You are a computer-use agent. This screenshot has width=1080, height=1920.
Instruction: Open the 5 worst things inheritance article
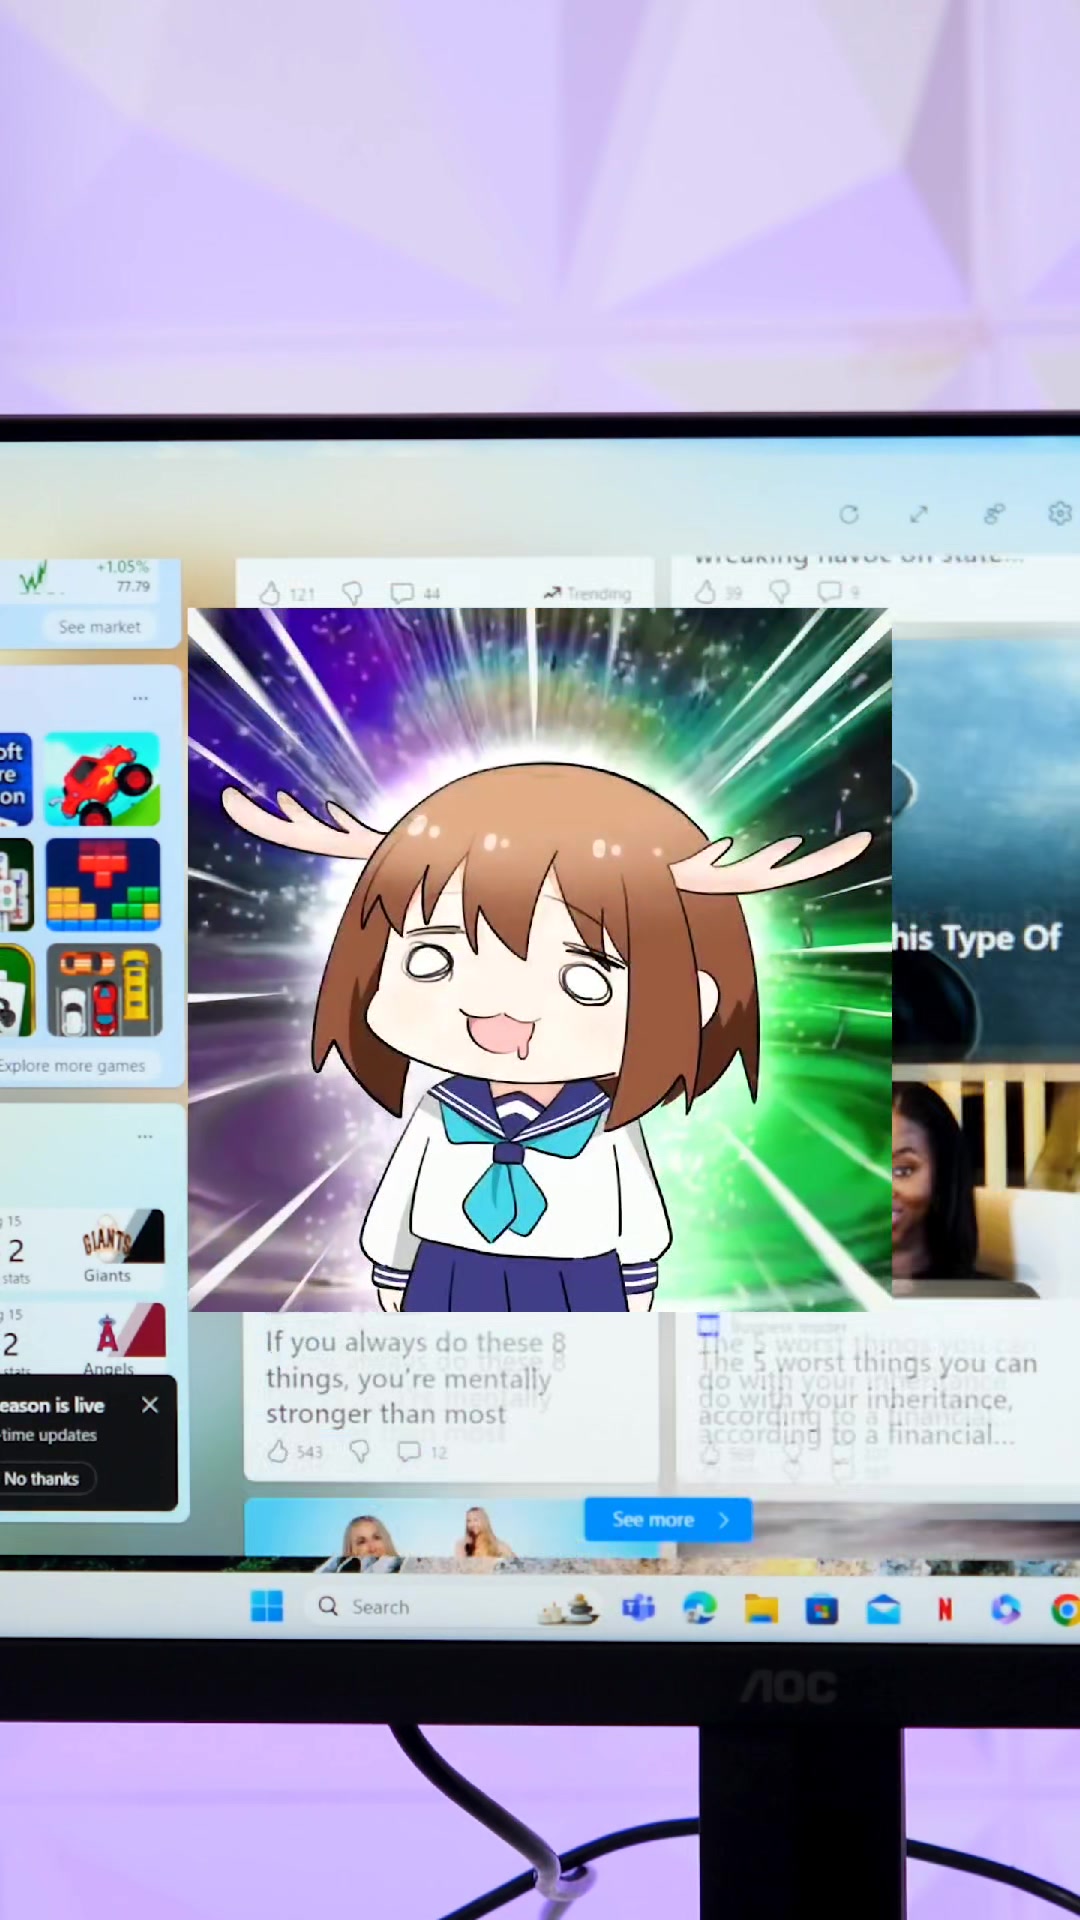pyautogui.click(x=867, y=1399)
